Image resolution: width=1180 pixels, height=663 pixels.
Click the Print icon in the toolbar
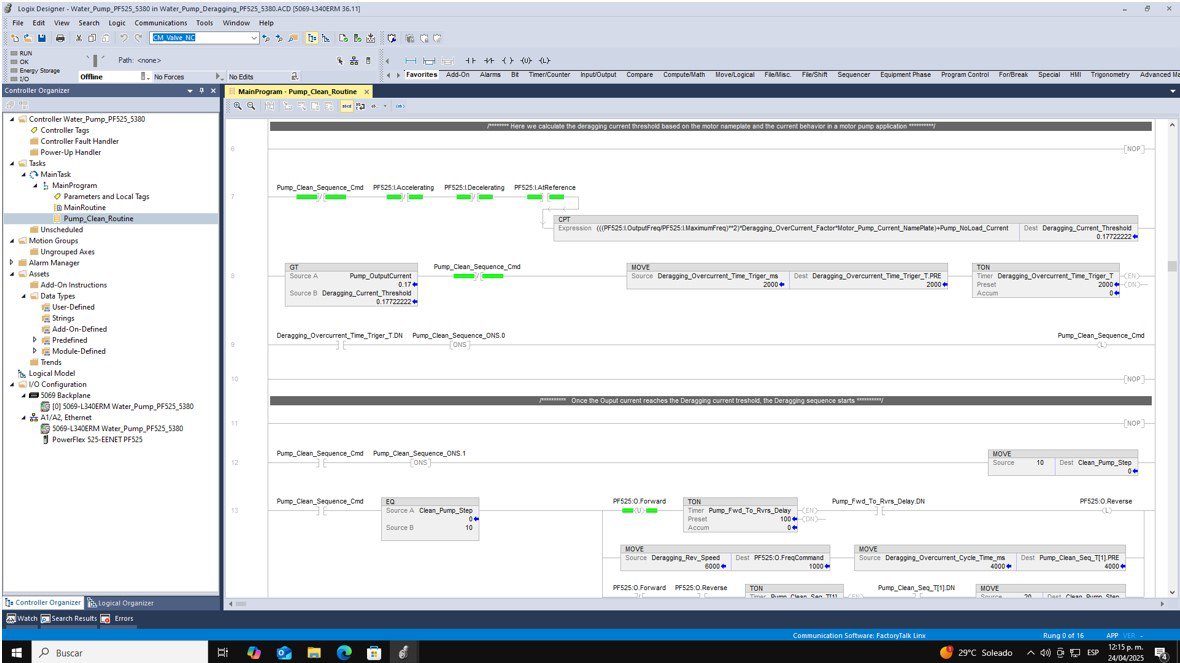[60, 38]
